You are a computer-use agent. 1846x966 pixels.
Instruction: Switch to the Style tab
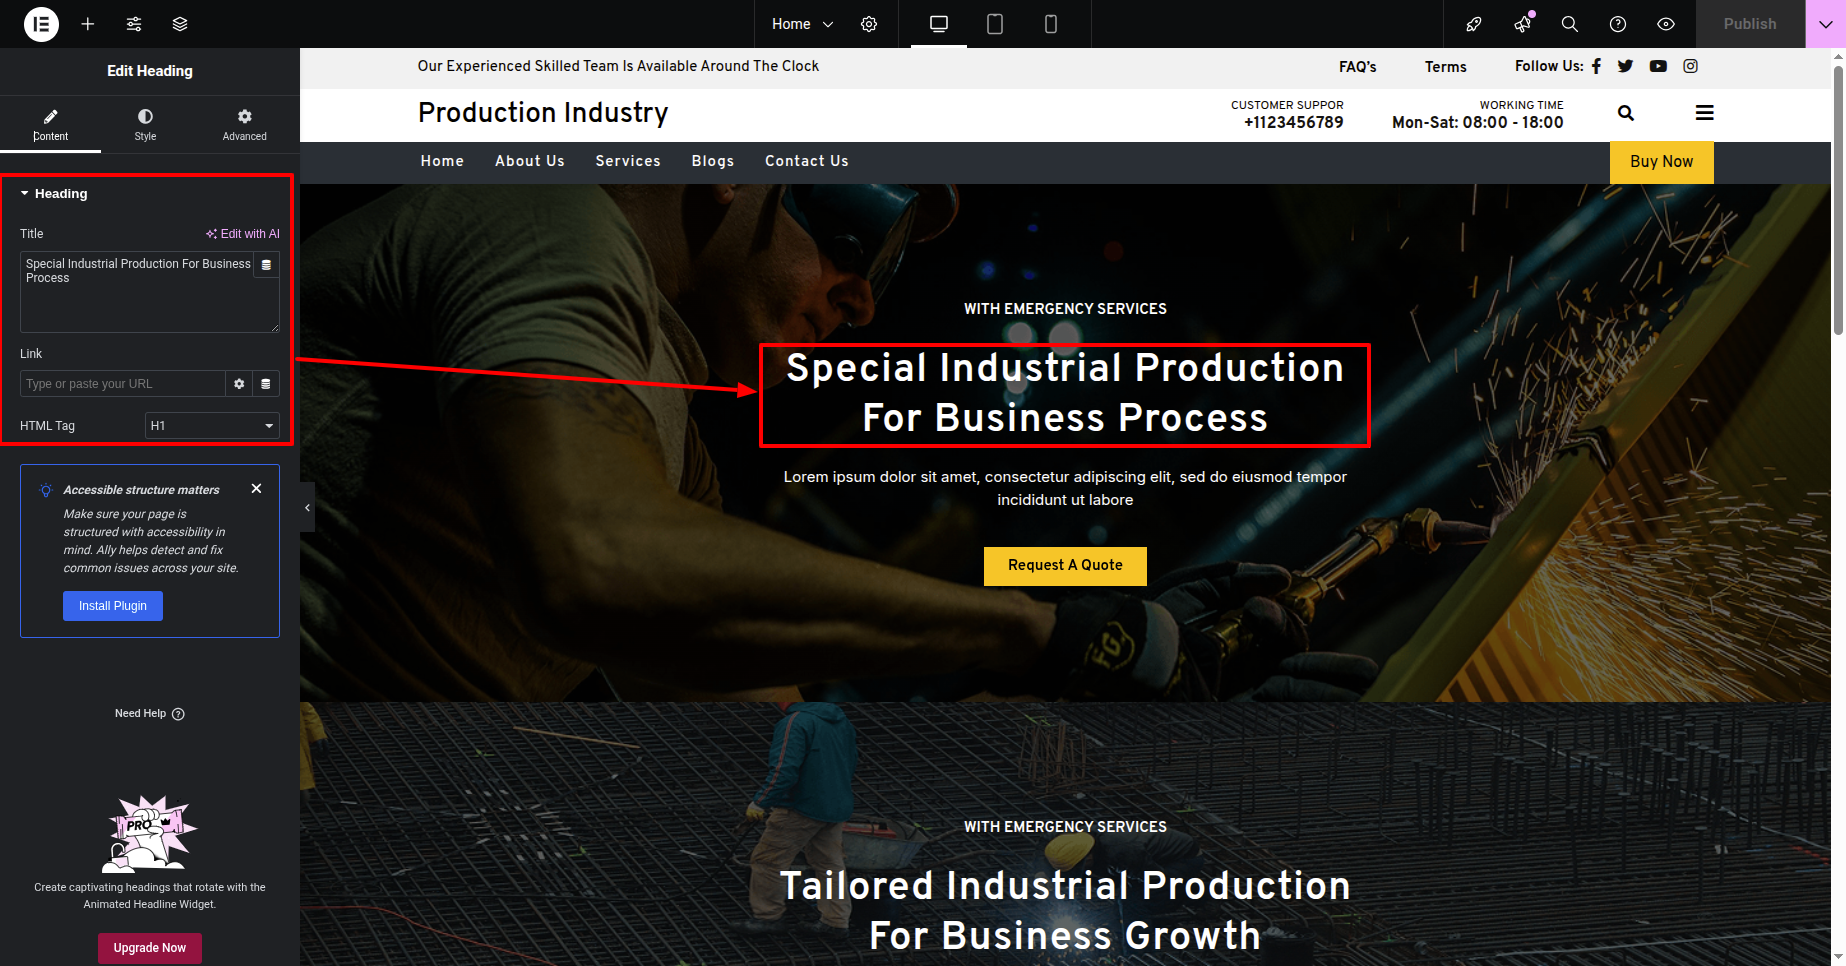click(x=146, y=125)
